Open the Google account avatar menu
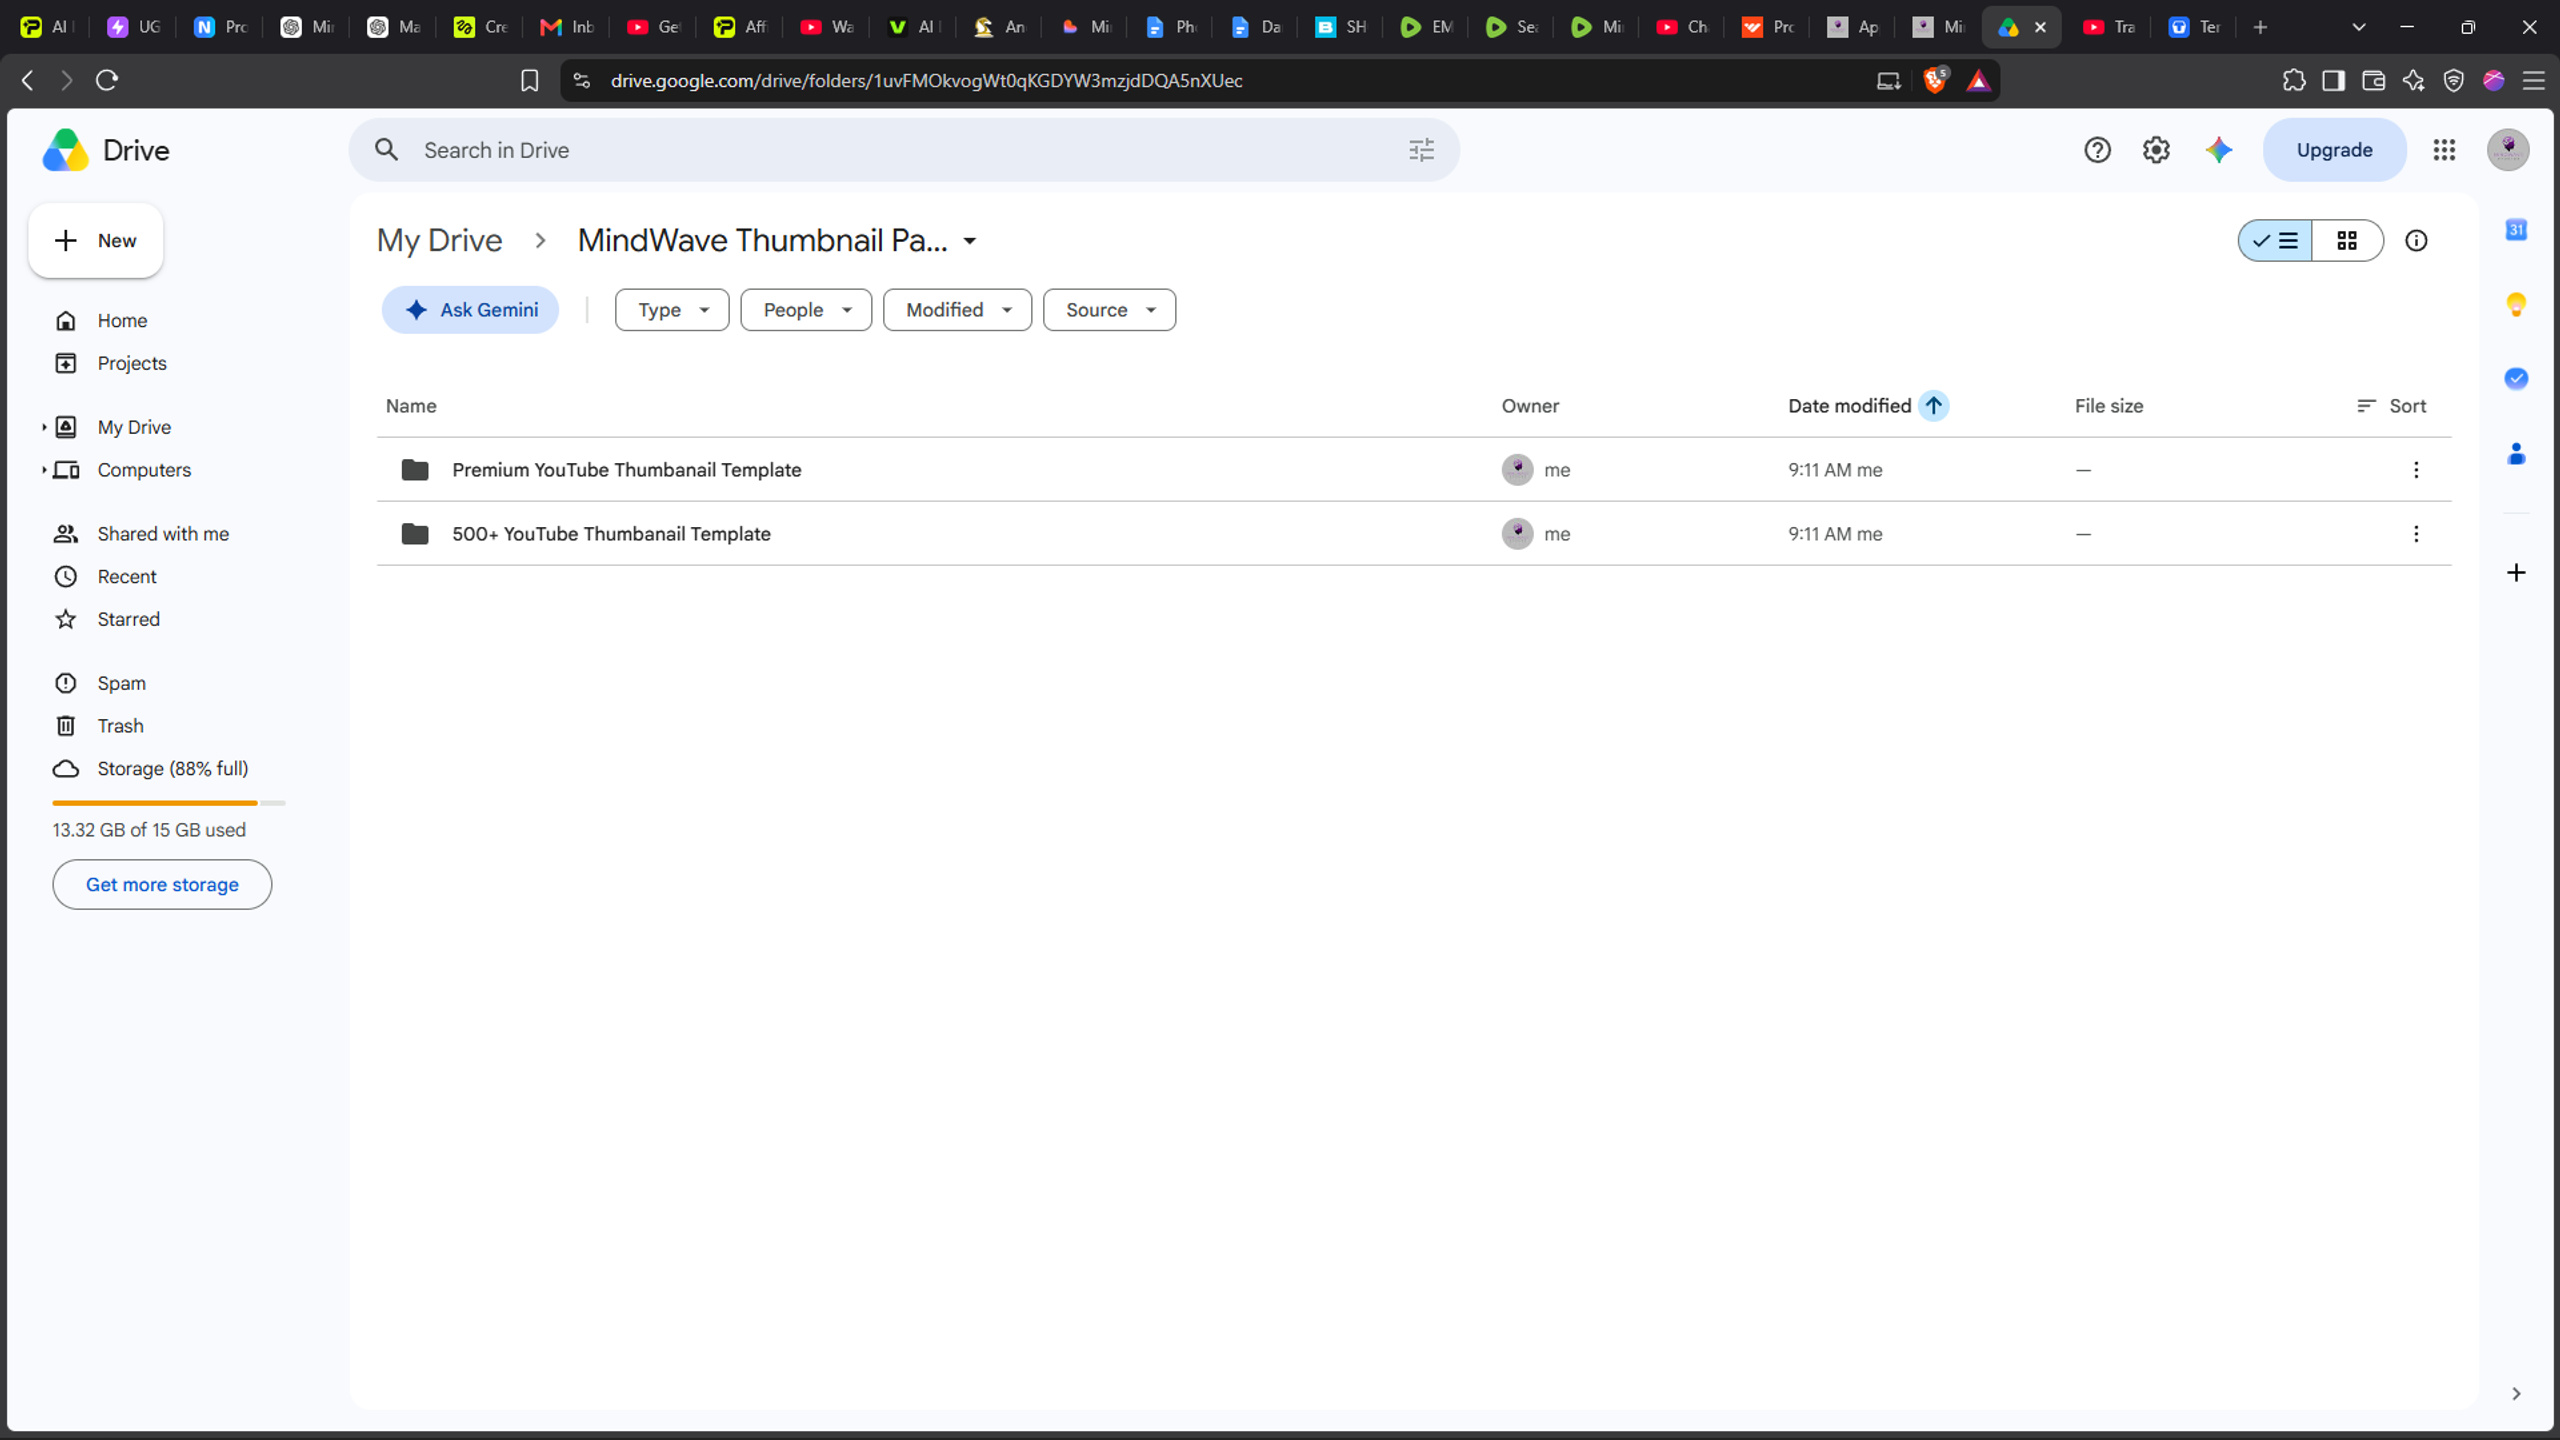The height and width of the screenshot is (1440, 2560). [x=2508, y=150]
